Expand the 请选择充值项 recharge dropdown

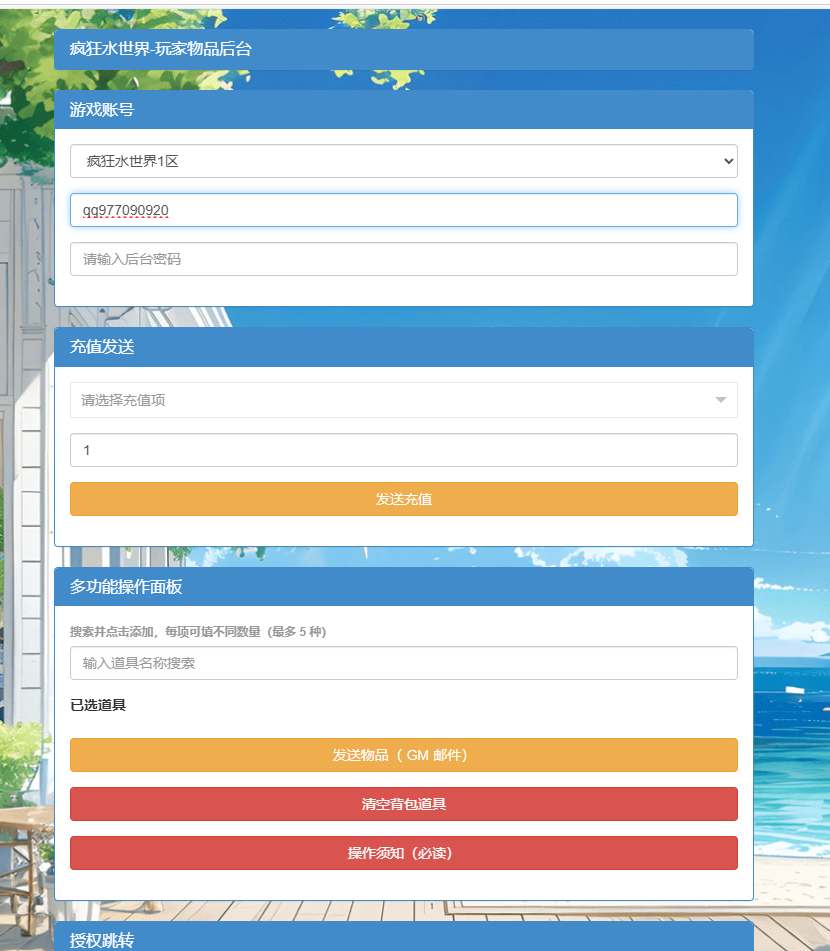pyautogui.click(x=403, y=400)
